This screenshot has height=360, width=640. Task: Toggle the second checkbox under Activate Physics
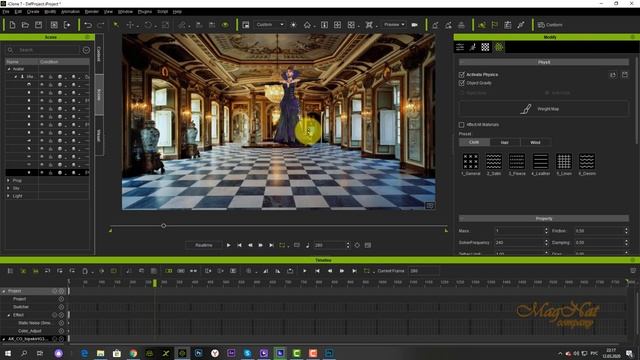[462, 83]
